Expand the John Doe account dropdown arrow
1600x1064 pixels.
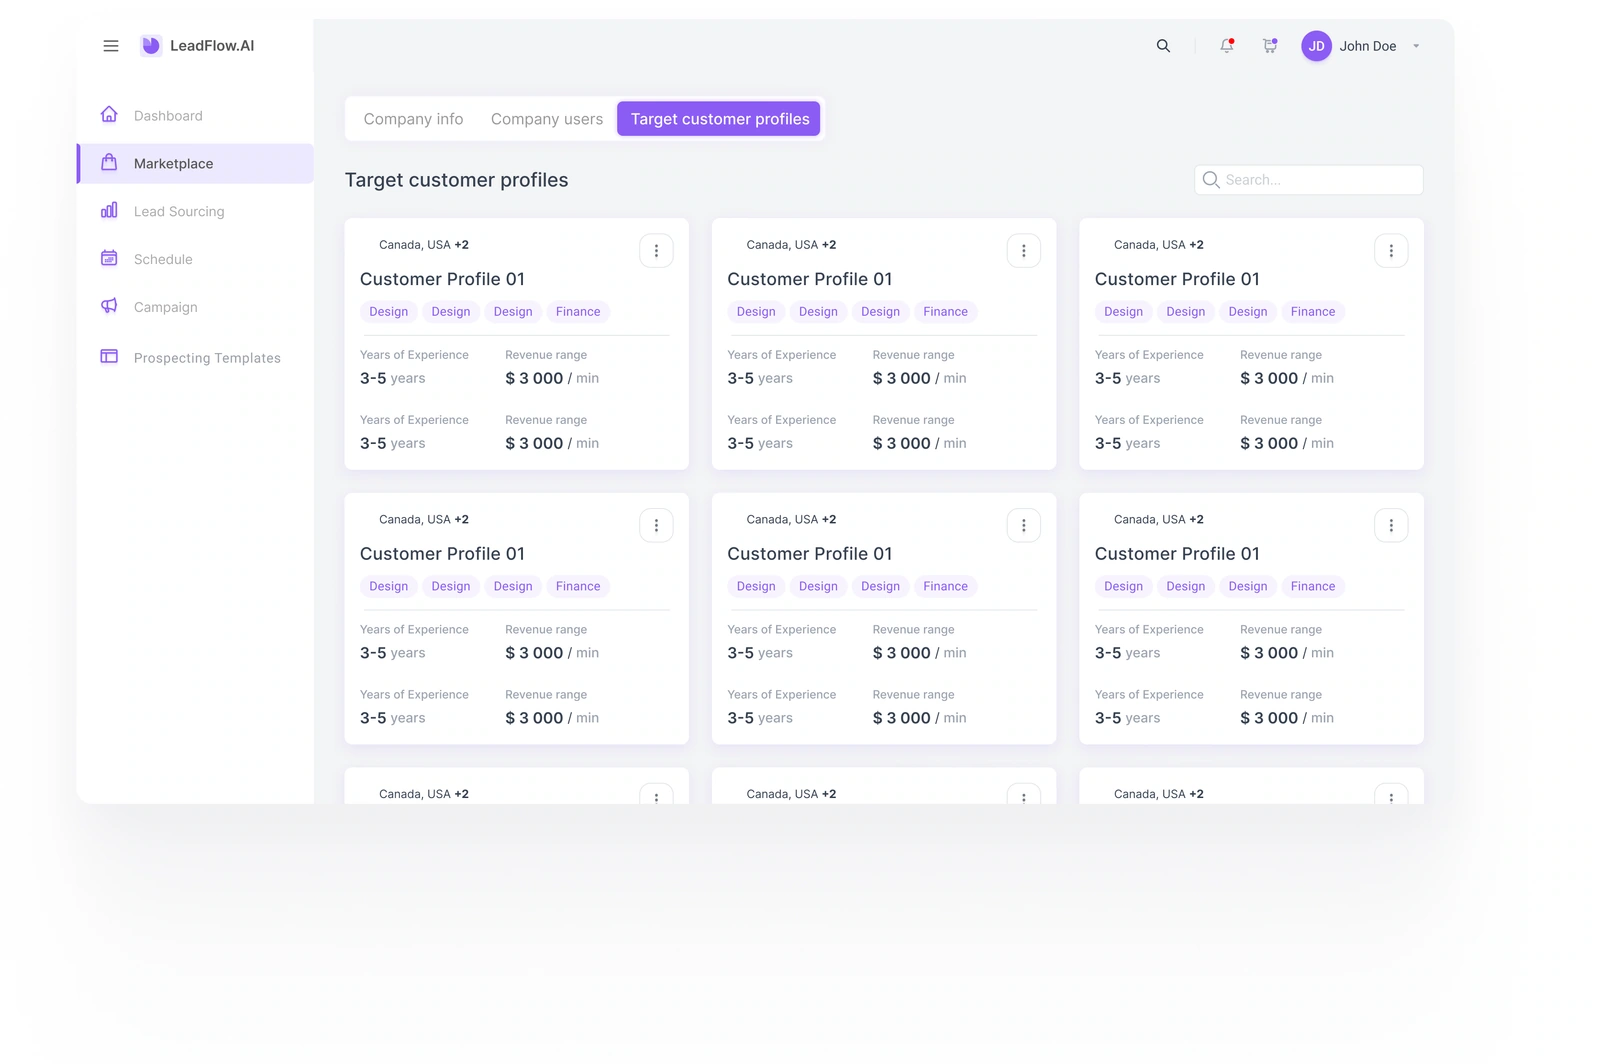[1416, 46]
